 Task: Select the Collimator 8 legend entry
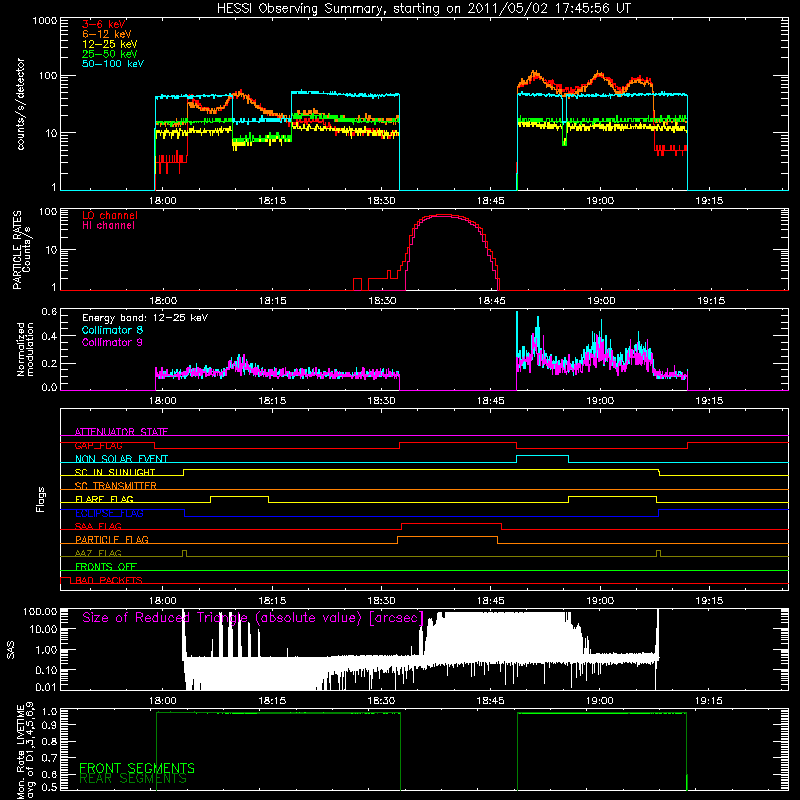(x=112, y=330)
